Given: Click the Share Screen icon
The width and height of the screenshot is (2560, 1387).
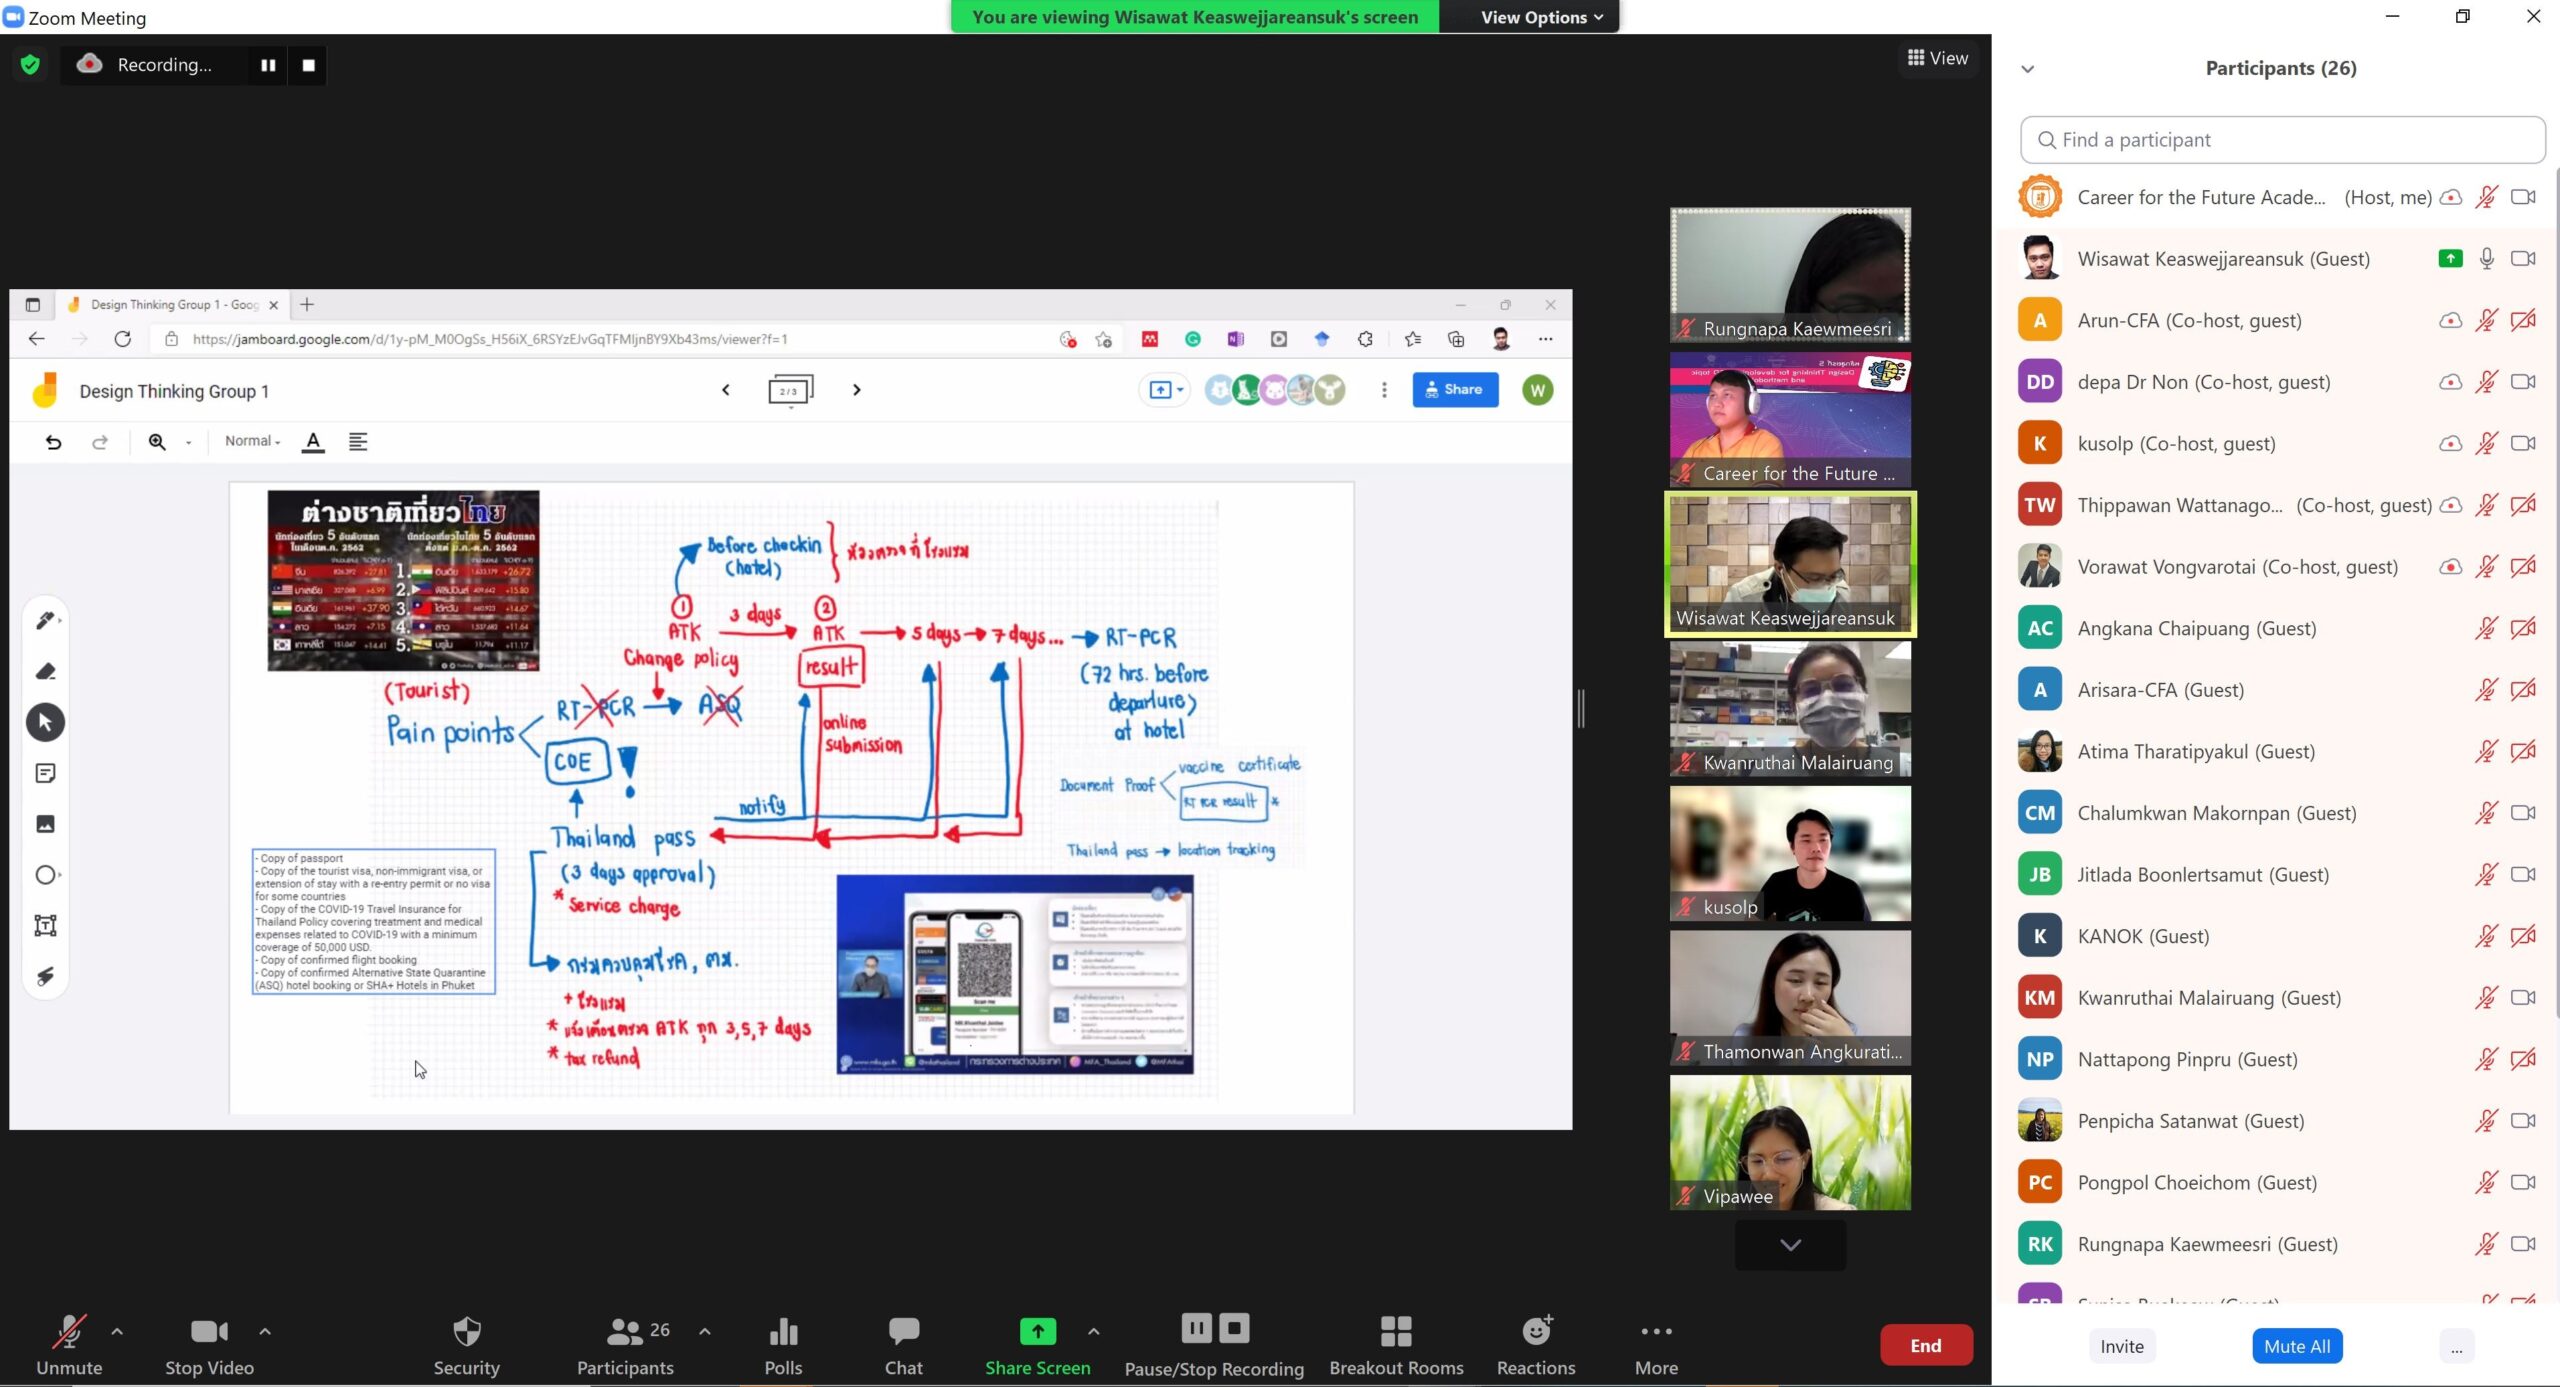Looking at the screenshot, I should click(1037, 1331).
